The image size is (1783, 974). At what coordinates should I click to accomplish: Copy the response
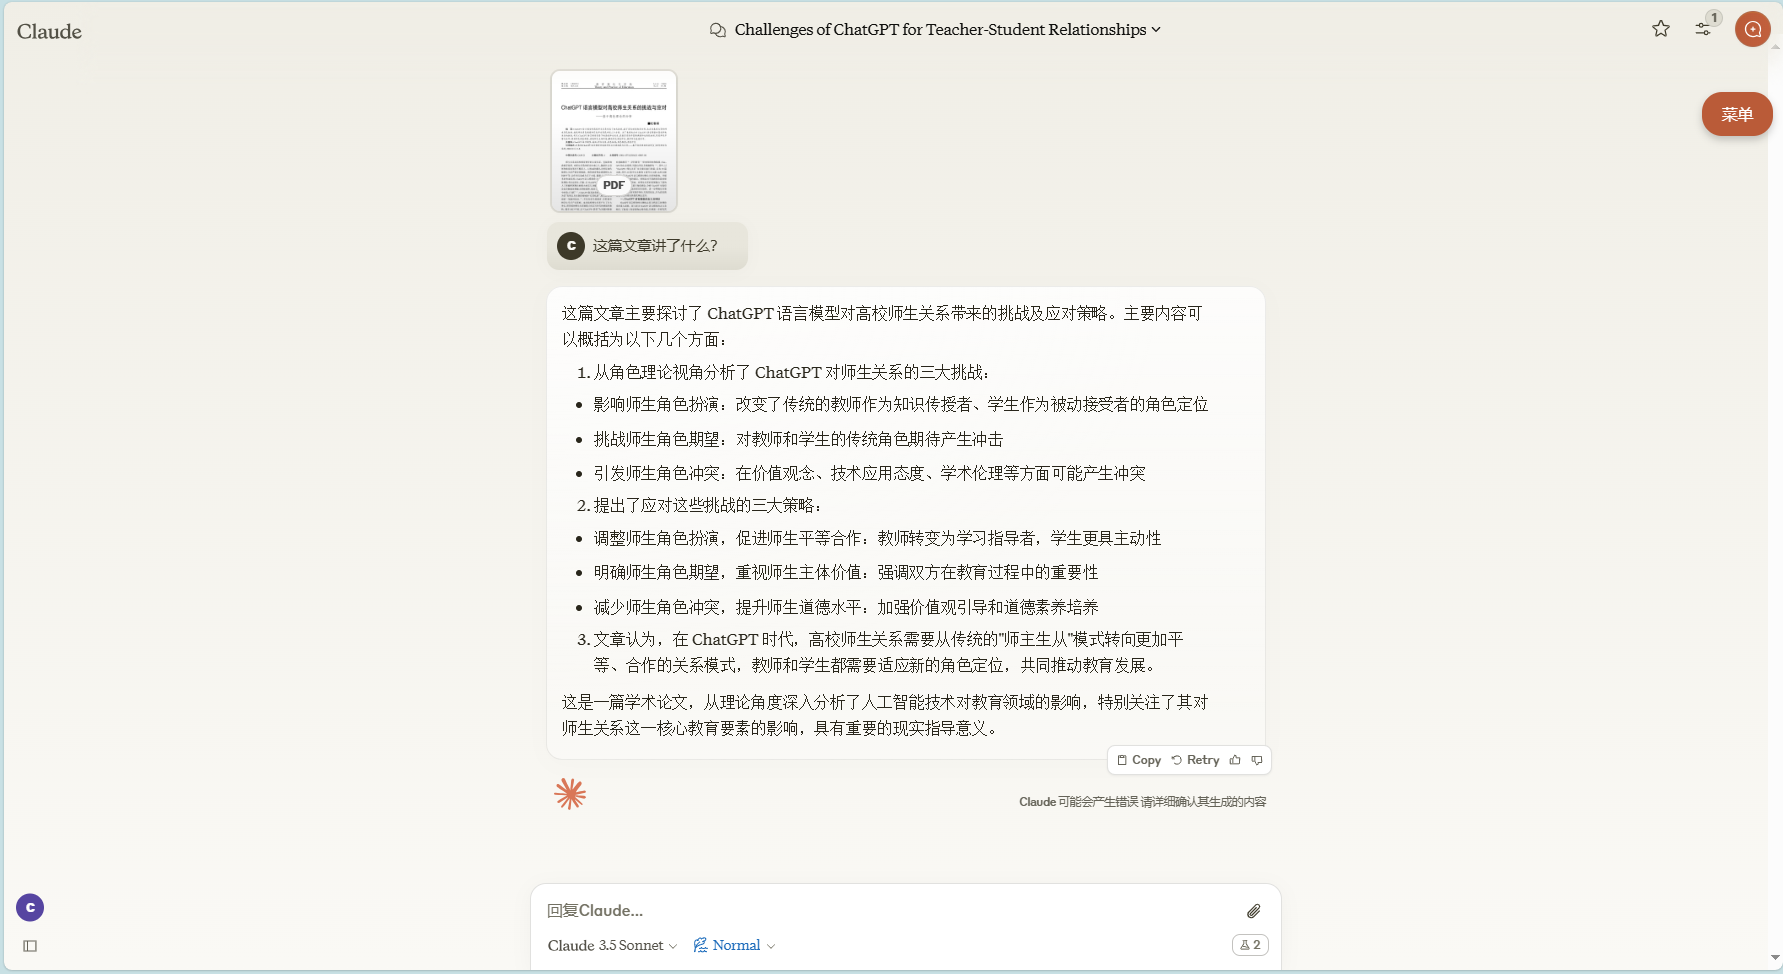click(x=1139, y=760)
